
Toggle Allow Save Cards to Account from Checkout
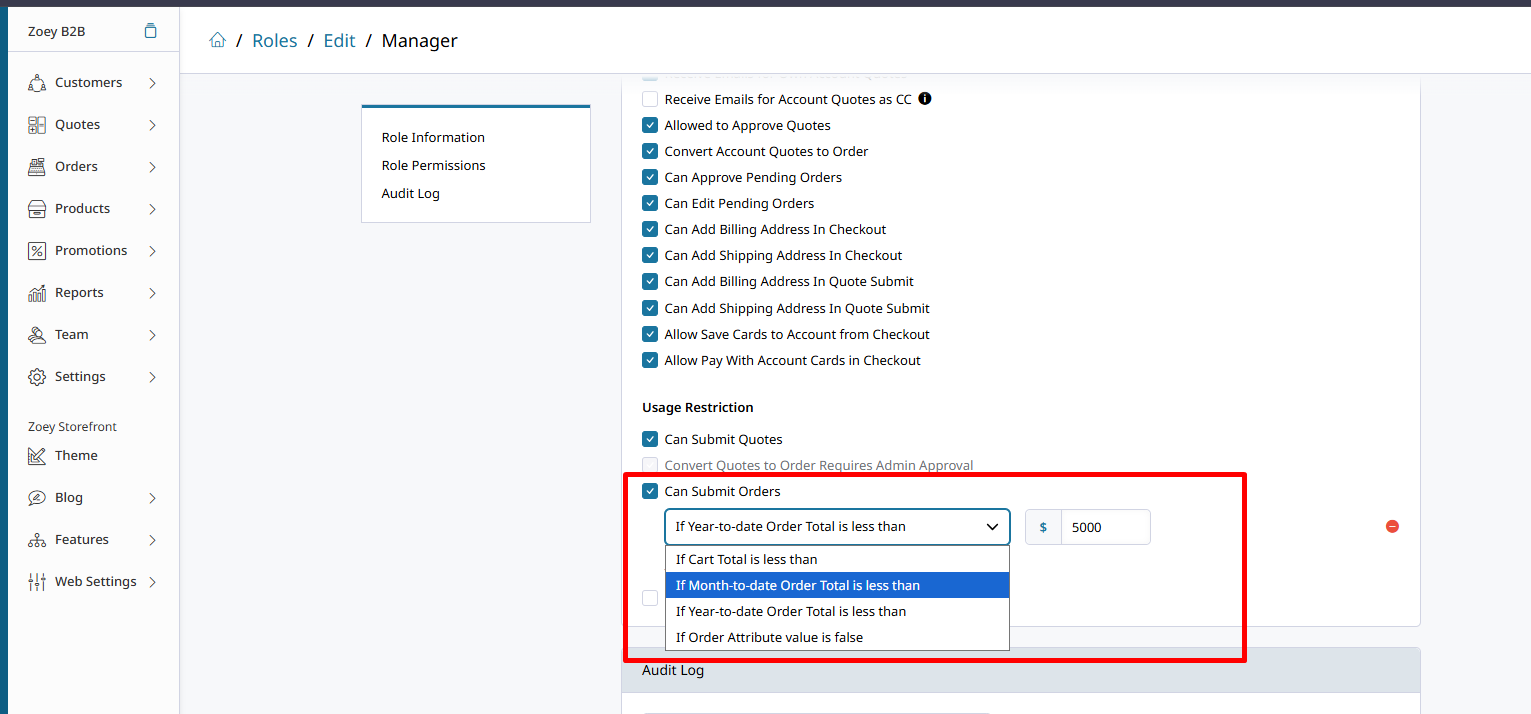tap(650, 334)
